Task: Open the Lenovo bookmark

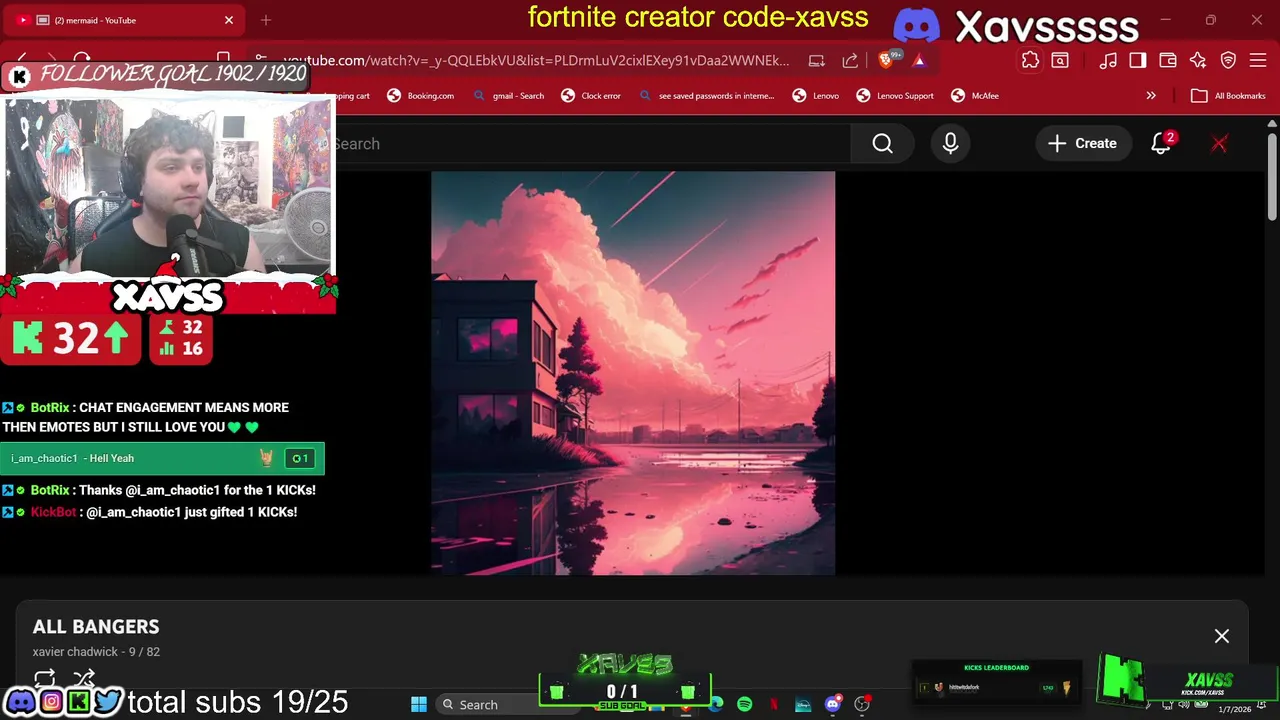Action: [816, 96]
